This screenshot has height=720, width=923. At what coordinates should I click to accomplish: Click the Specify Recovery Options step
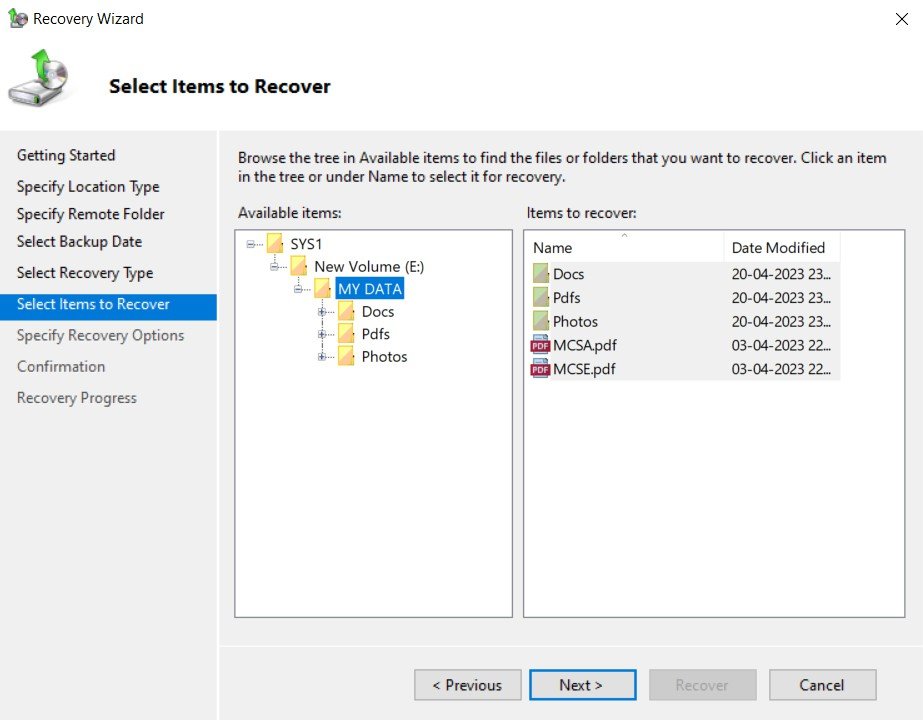point(101,335)
